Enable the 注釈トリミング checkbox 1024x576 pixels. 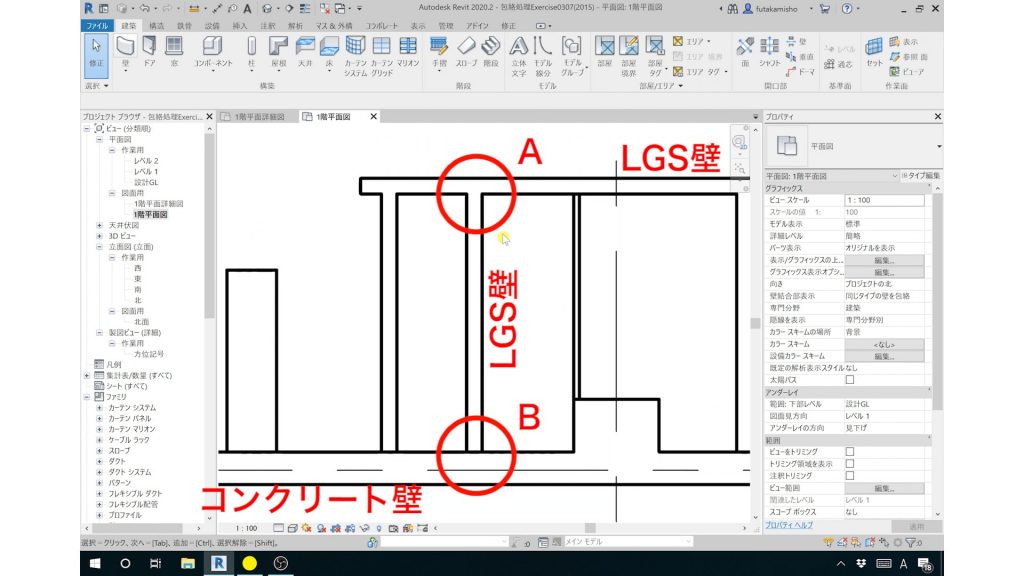[x=849, y=474]
